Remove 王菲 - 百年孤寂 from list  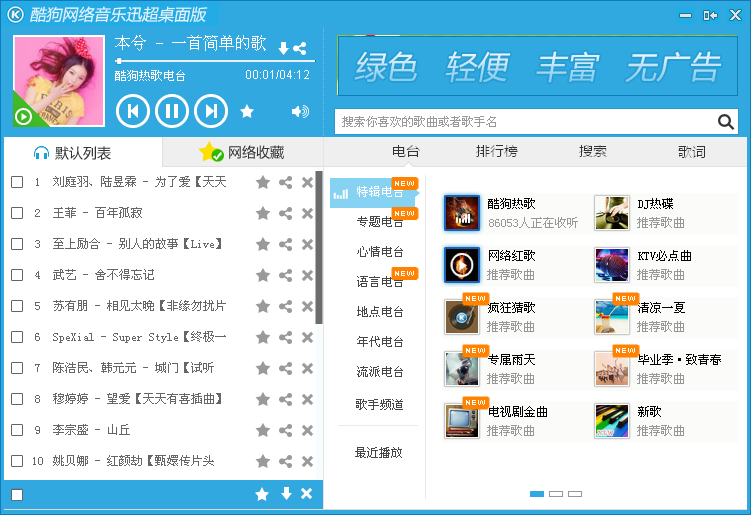pyautogui.click(x=307, y=213)
